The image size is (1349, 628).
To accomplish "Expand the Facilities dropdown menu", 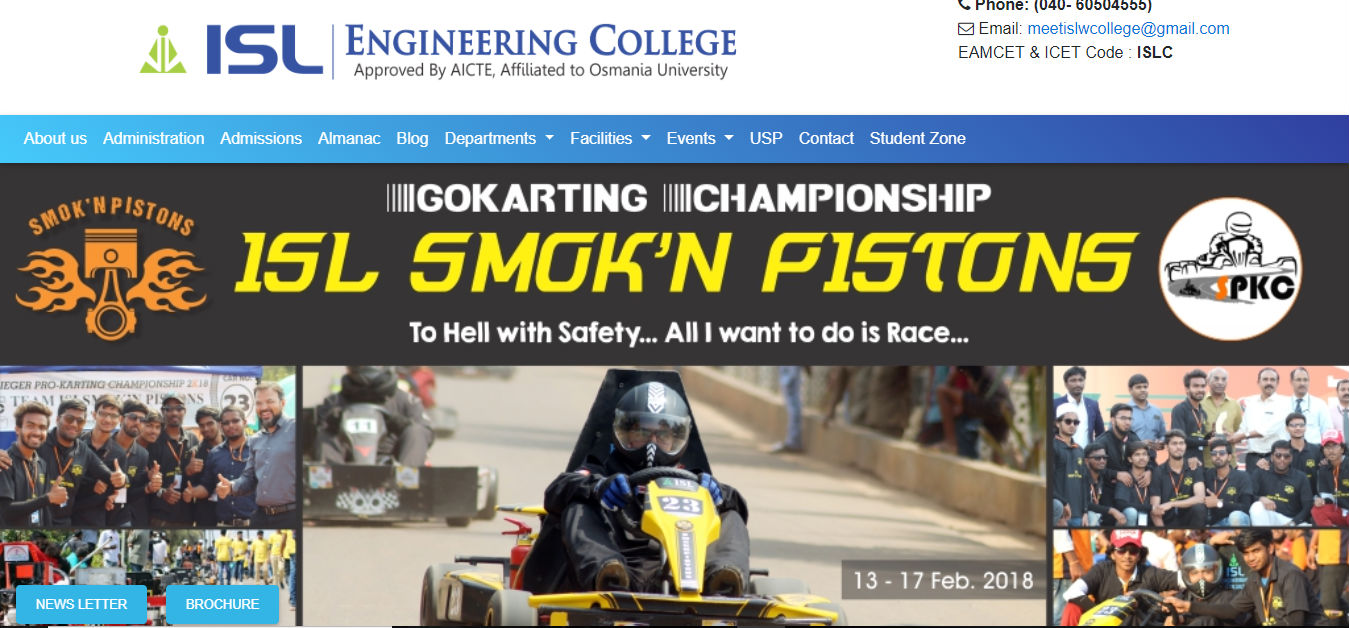I will (610, 139).
